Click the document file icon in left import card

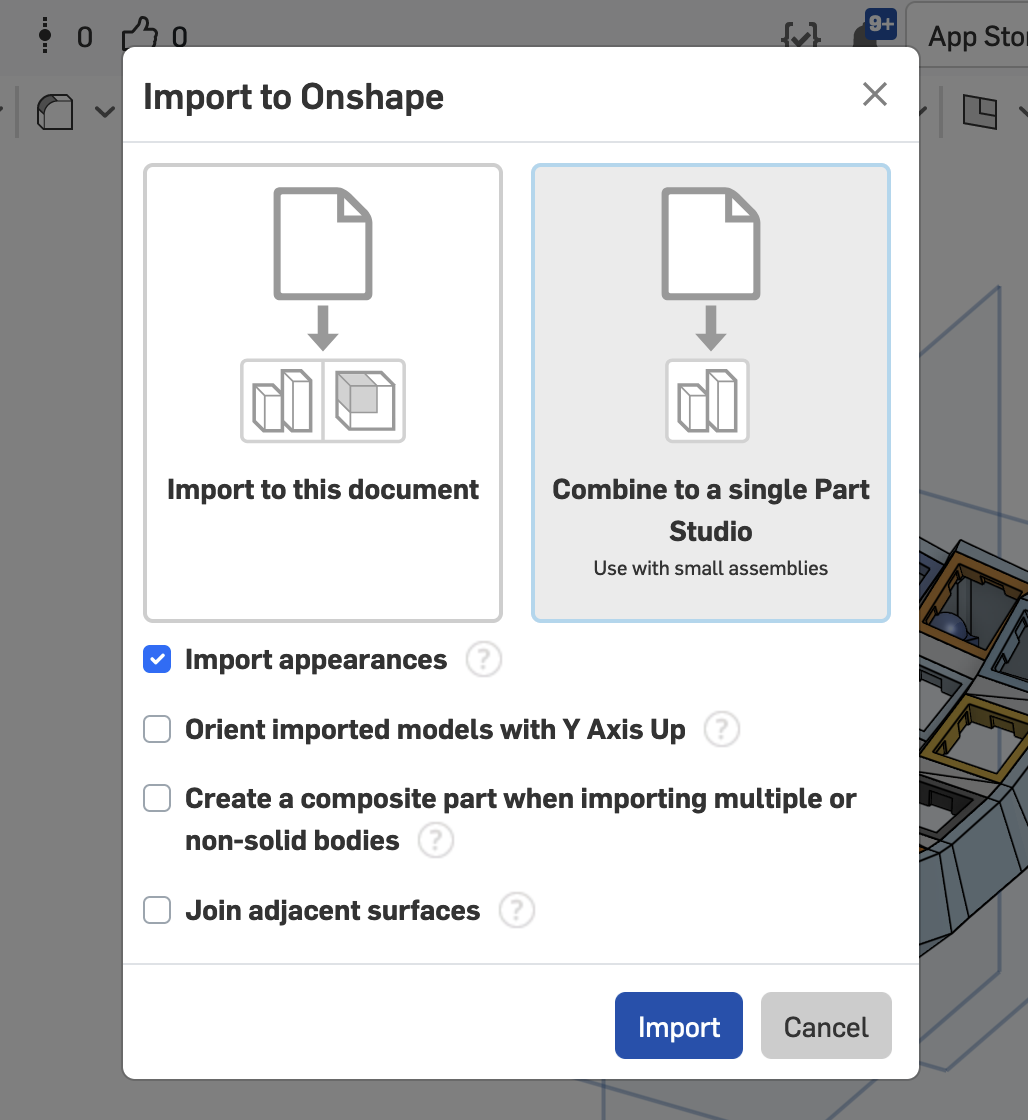pos(322,243)
